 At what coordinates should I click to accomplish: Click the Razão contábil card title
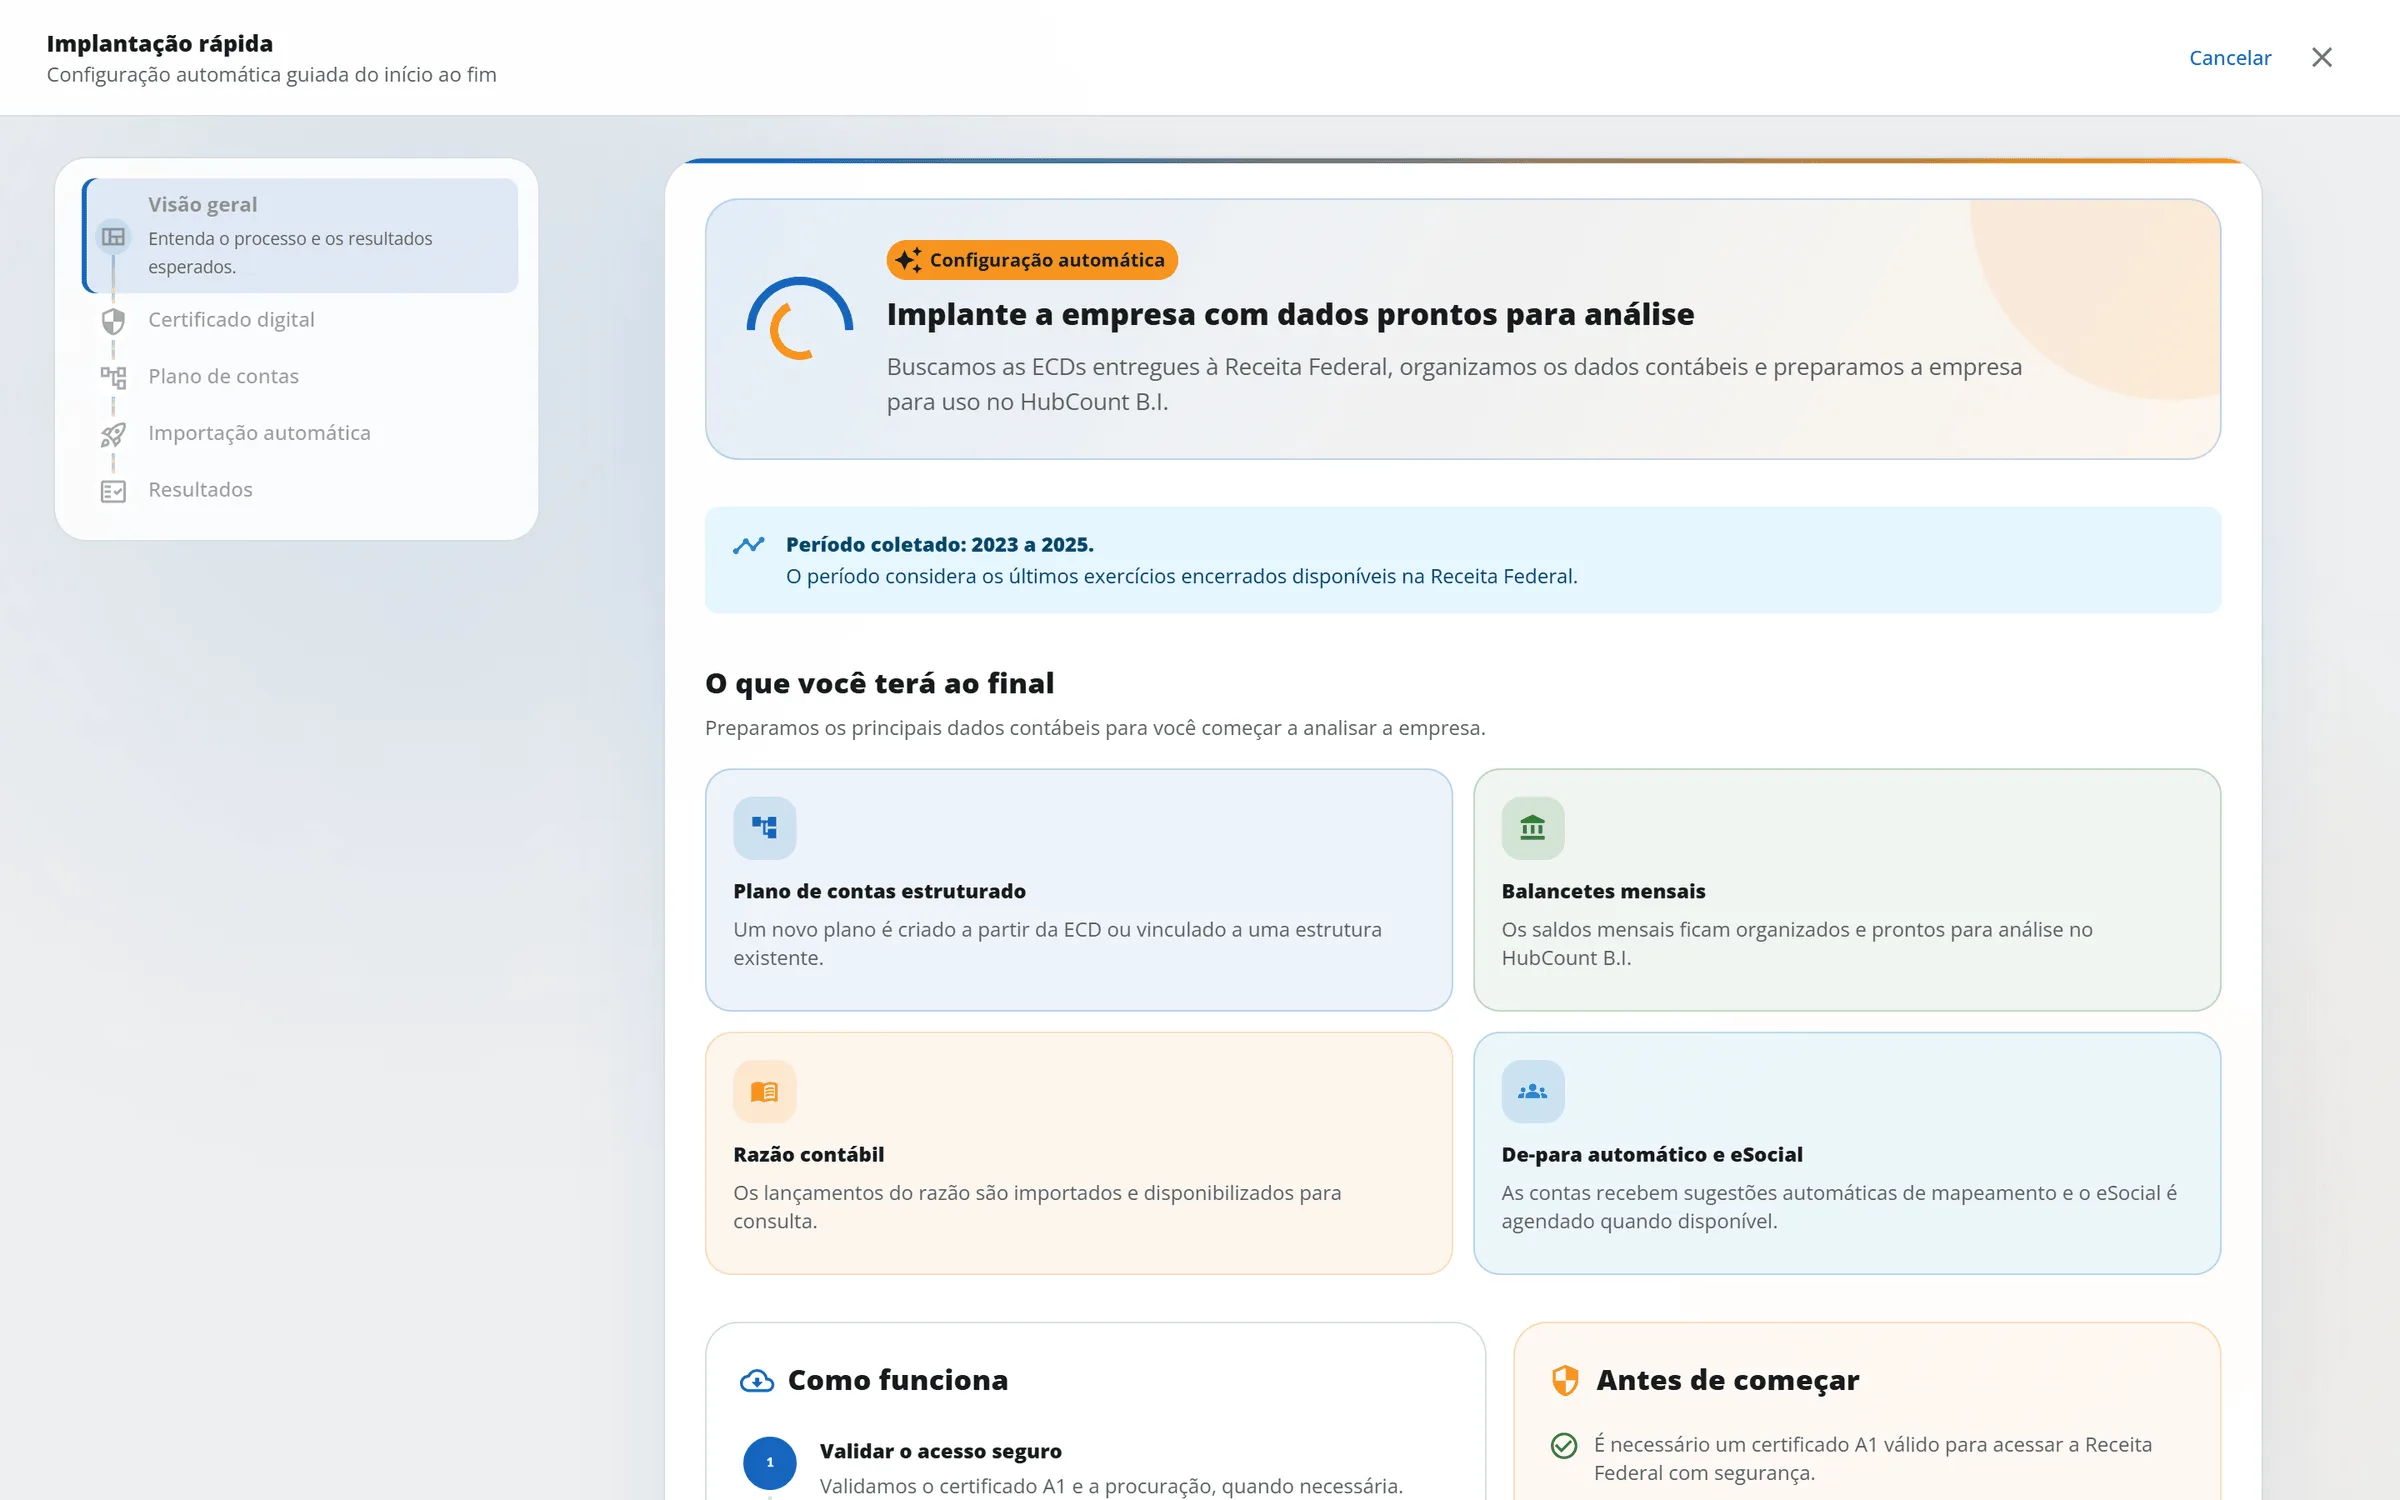[808, 1155]
